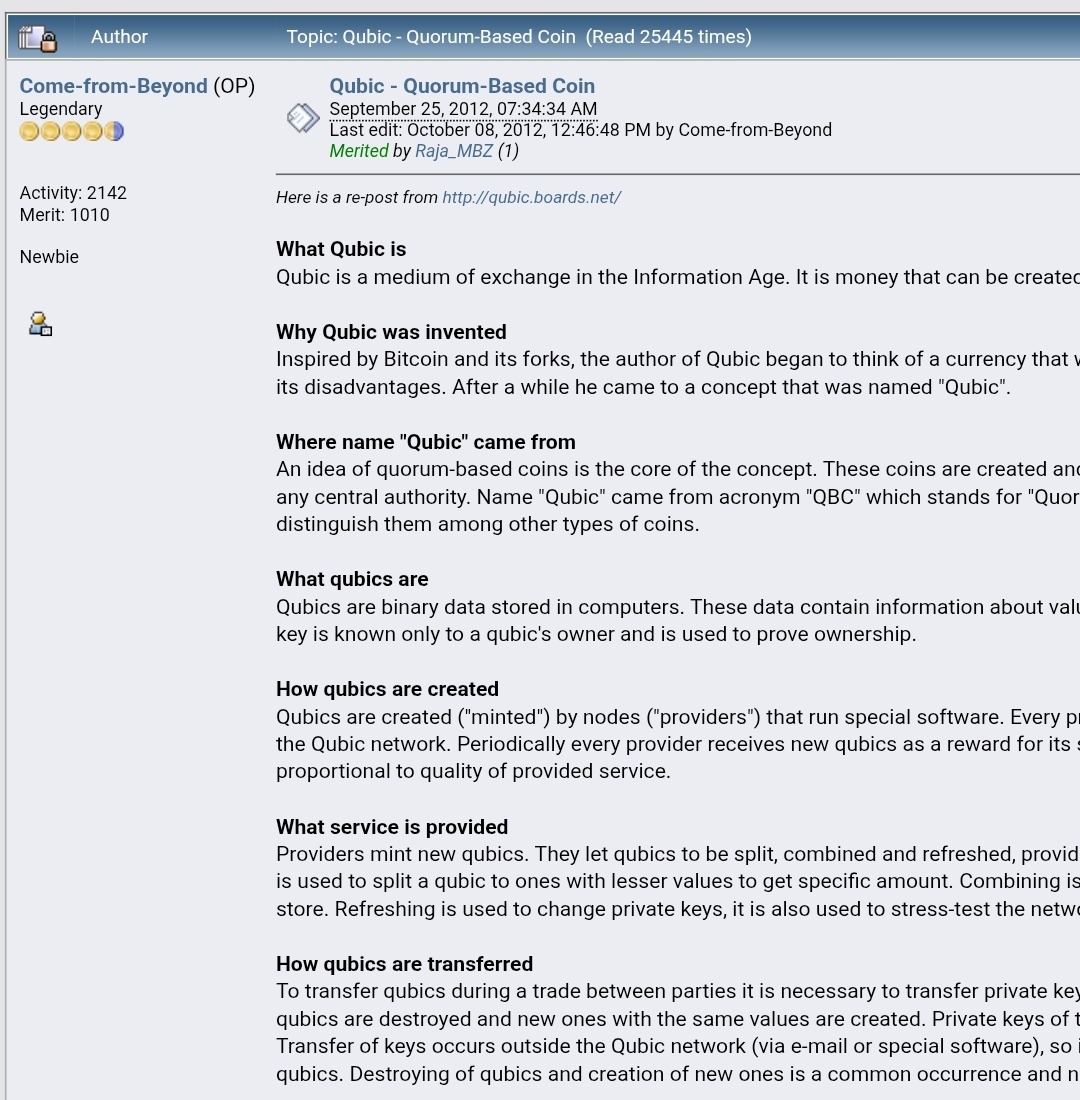Screen dimensions: 1080x1100
Task: Click the 'What service is provided' heading
Action: pyautogui.click(x=392, y=826)
